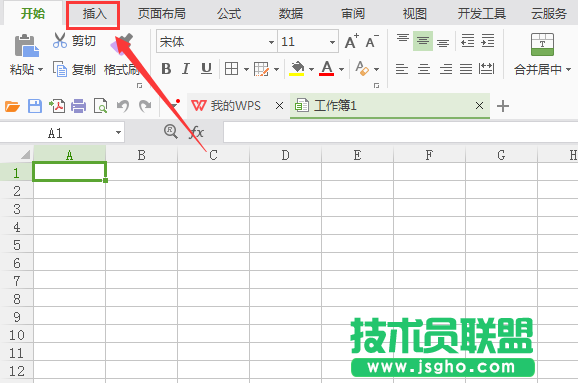Open the font name dropdown

pos(271,42)
